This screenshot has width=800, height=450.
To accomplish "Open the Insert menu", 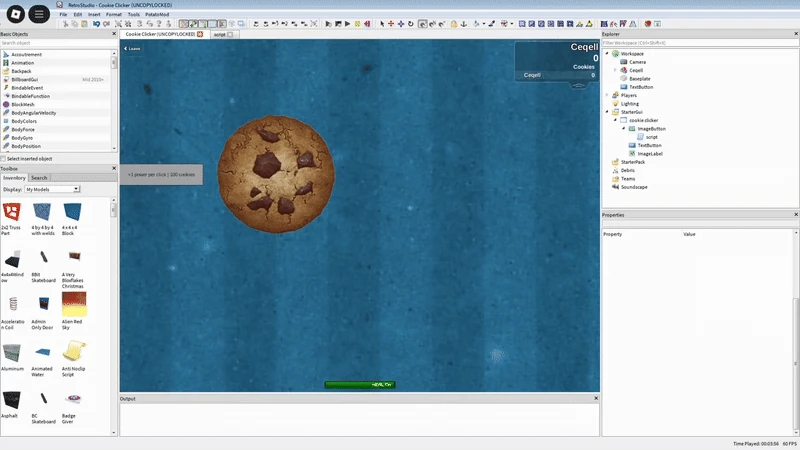I will tap(94, 14).
